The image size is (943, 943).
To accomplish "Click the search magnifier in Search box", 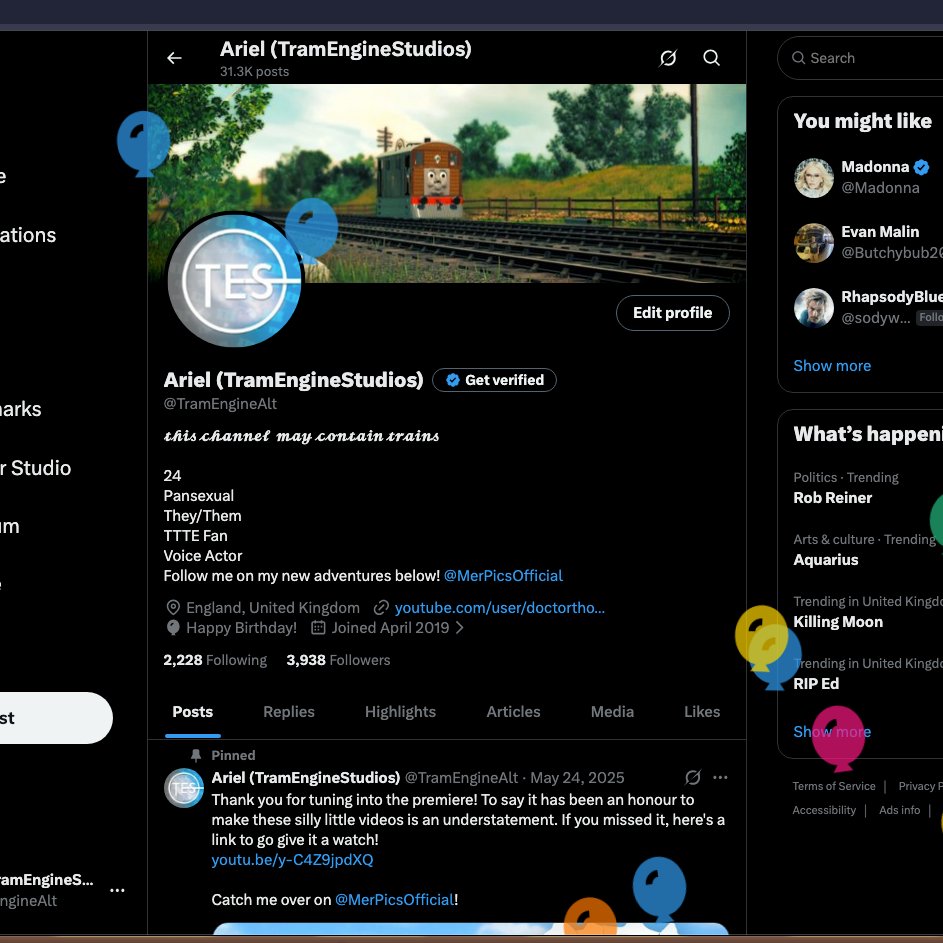I will [x=798, y=58].
